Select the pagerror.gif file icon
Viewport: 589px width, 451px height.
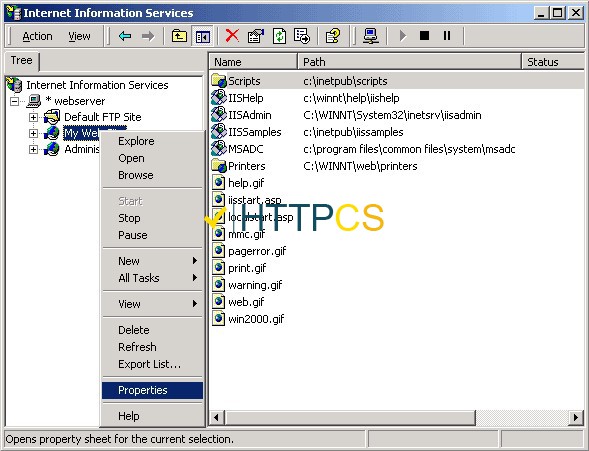(219, 251)
